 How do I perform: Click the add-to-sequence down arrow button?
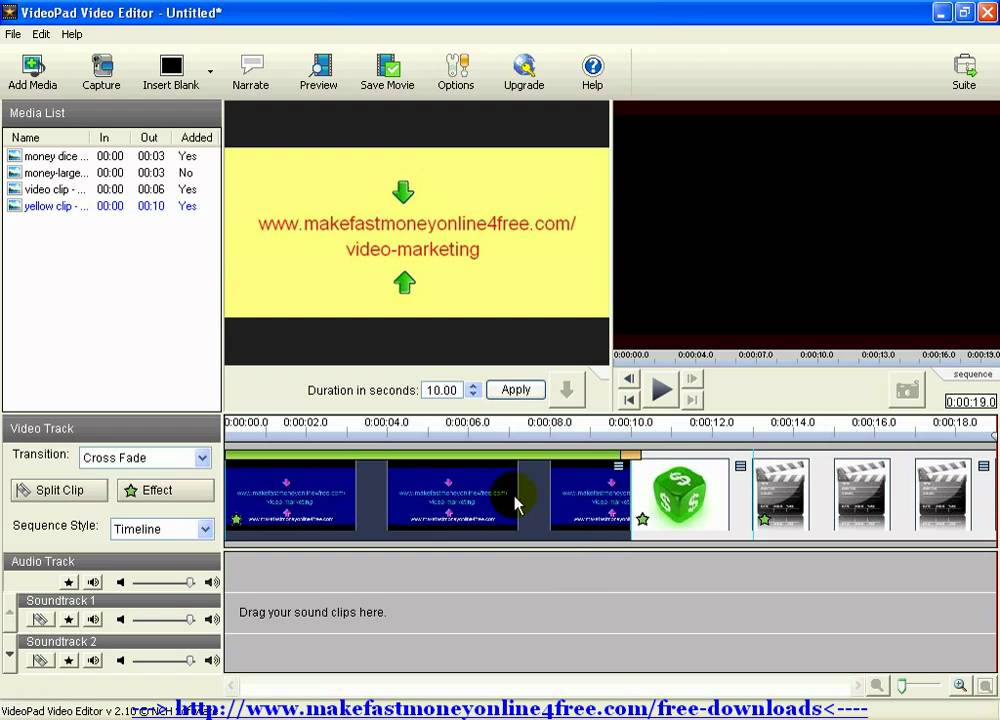coord(566,389)
